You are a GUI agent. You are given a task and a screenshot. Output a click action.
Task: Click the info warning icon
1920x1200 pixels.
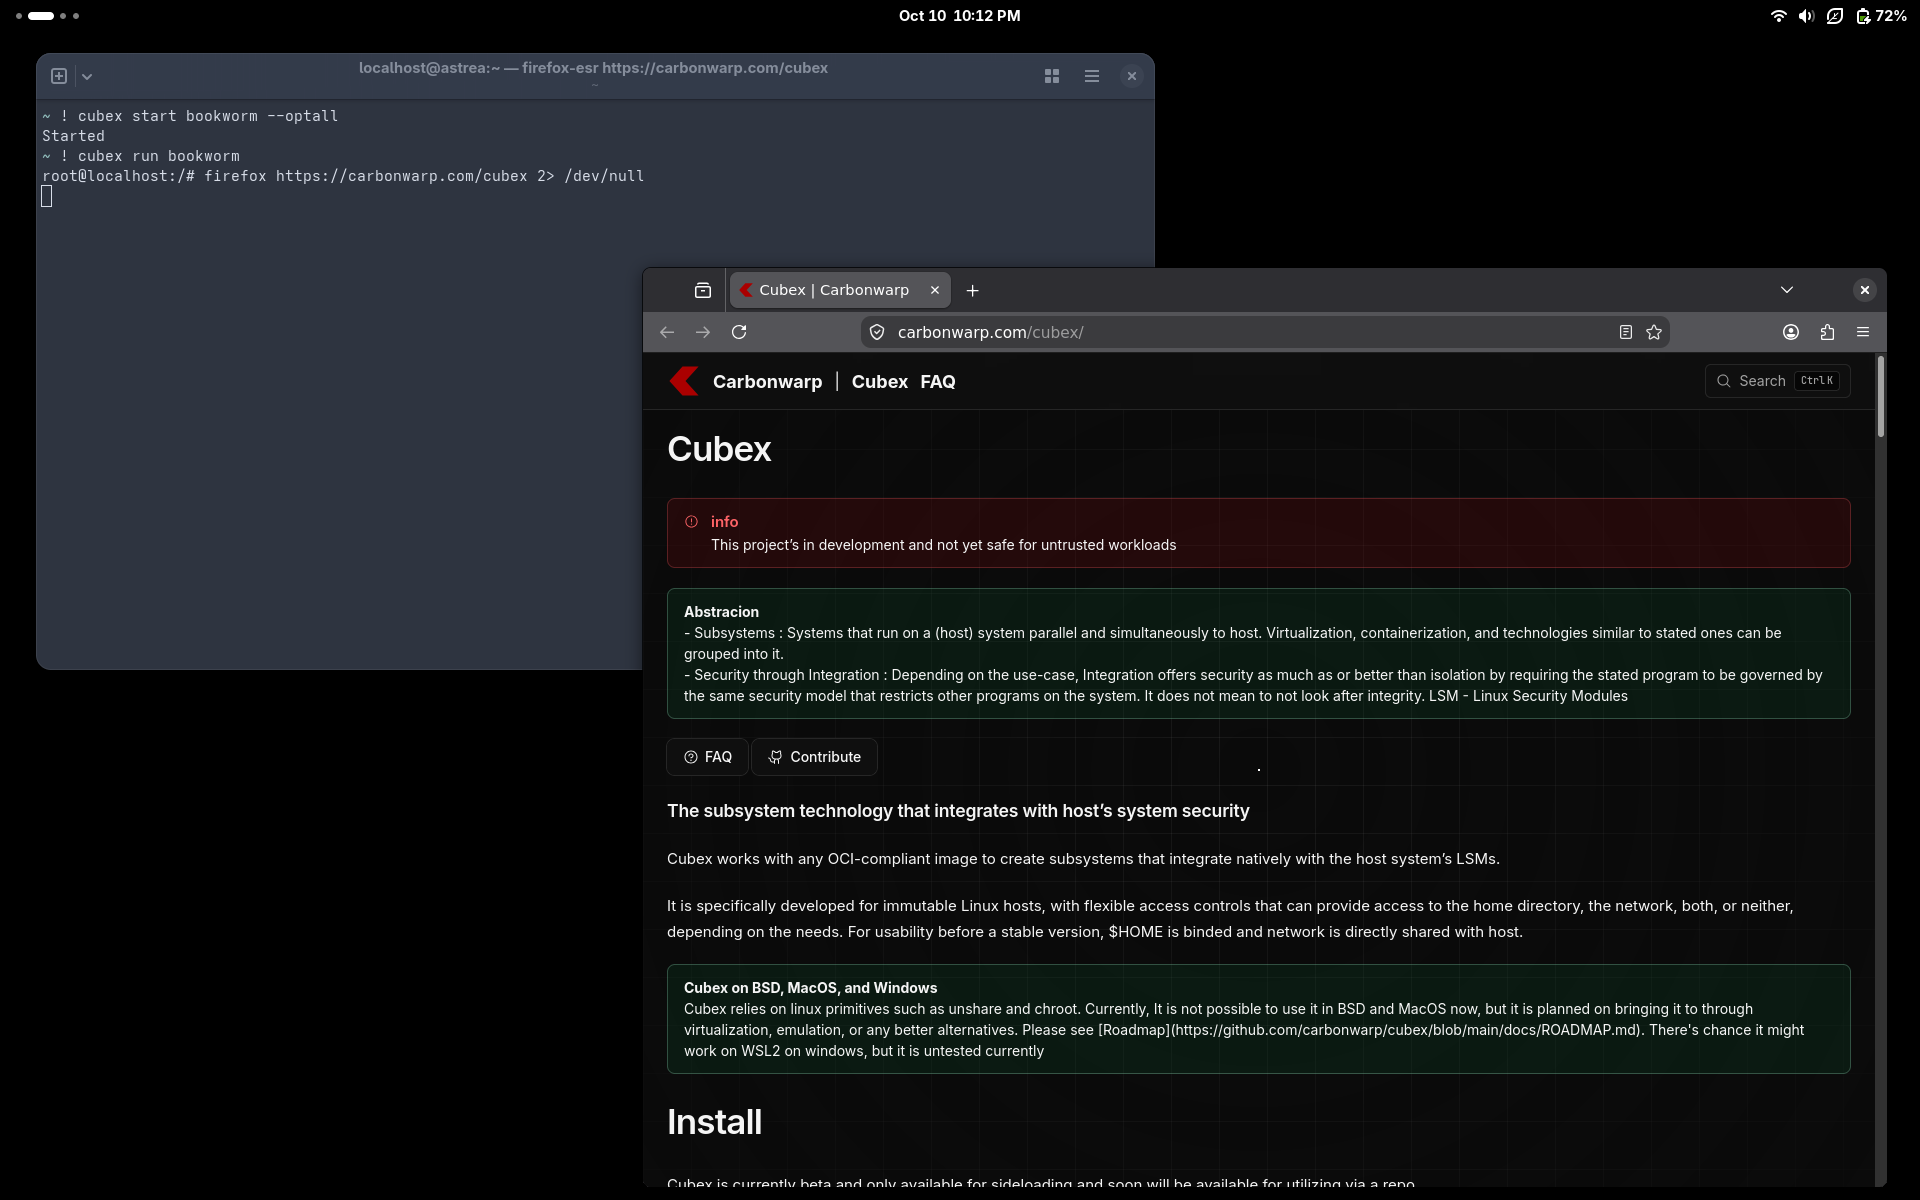pos(691,522)
